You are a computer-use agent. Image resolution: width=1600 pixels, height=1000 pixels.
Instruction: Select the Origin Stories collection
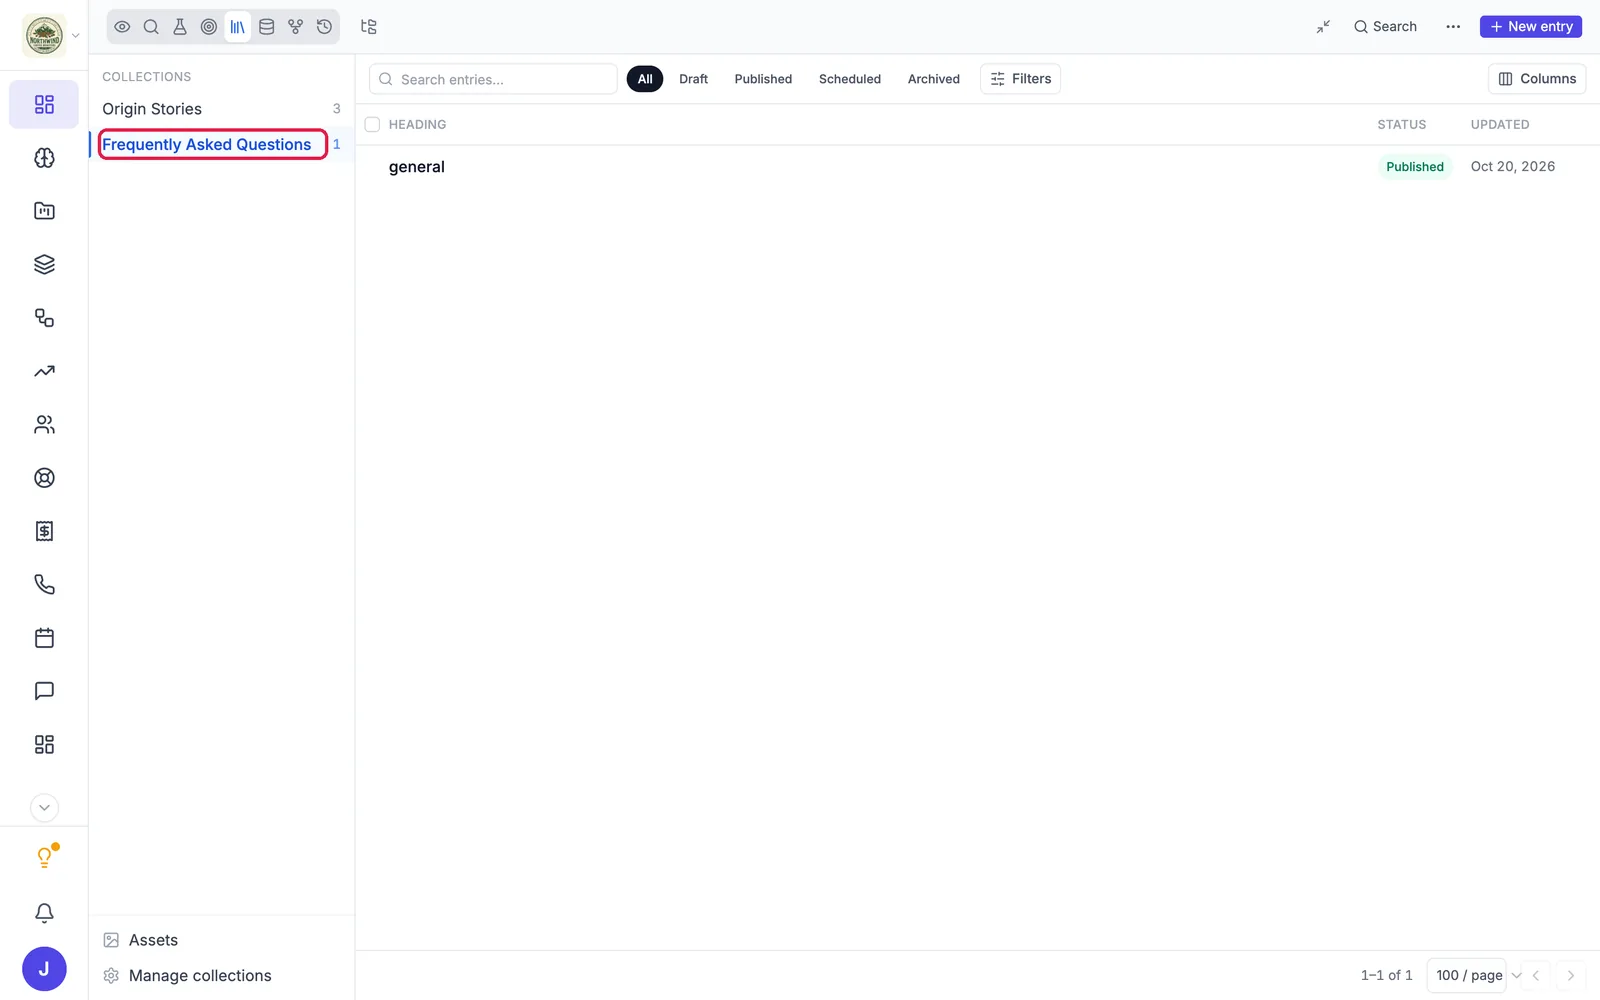222,109
